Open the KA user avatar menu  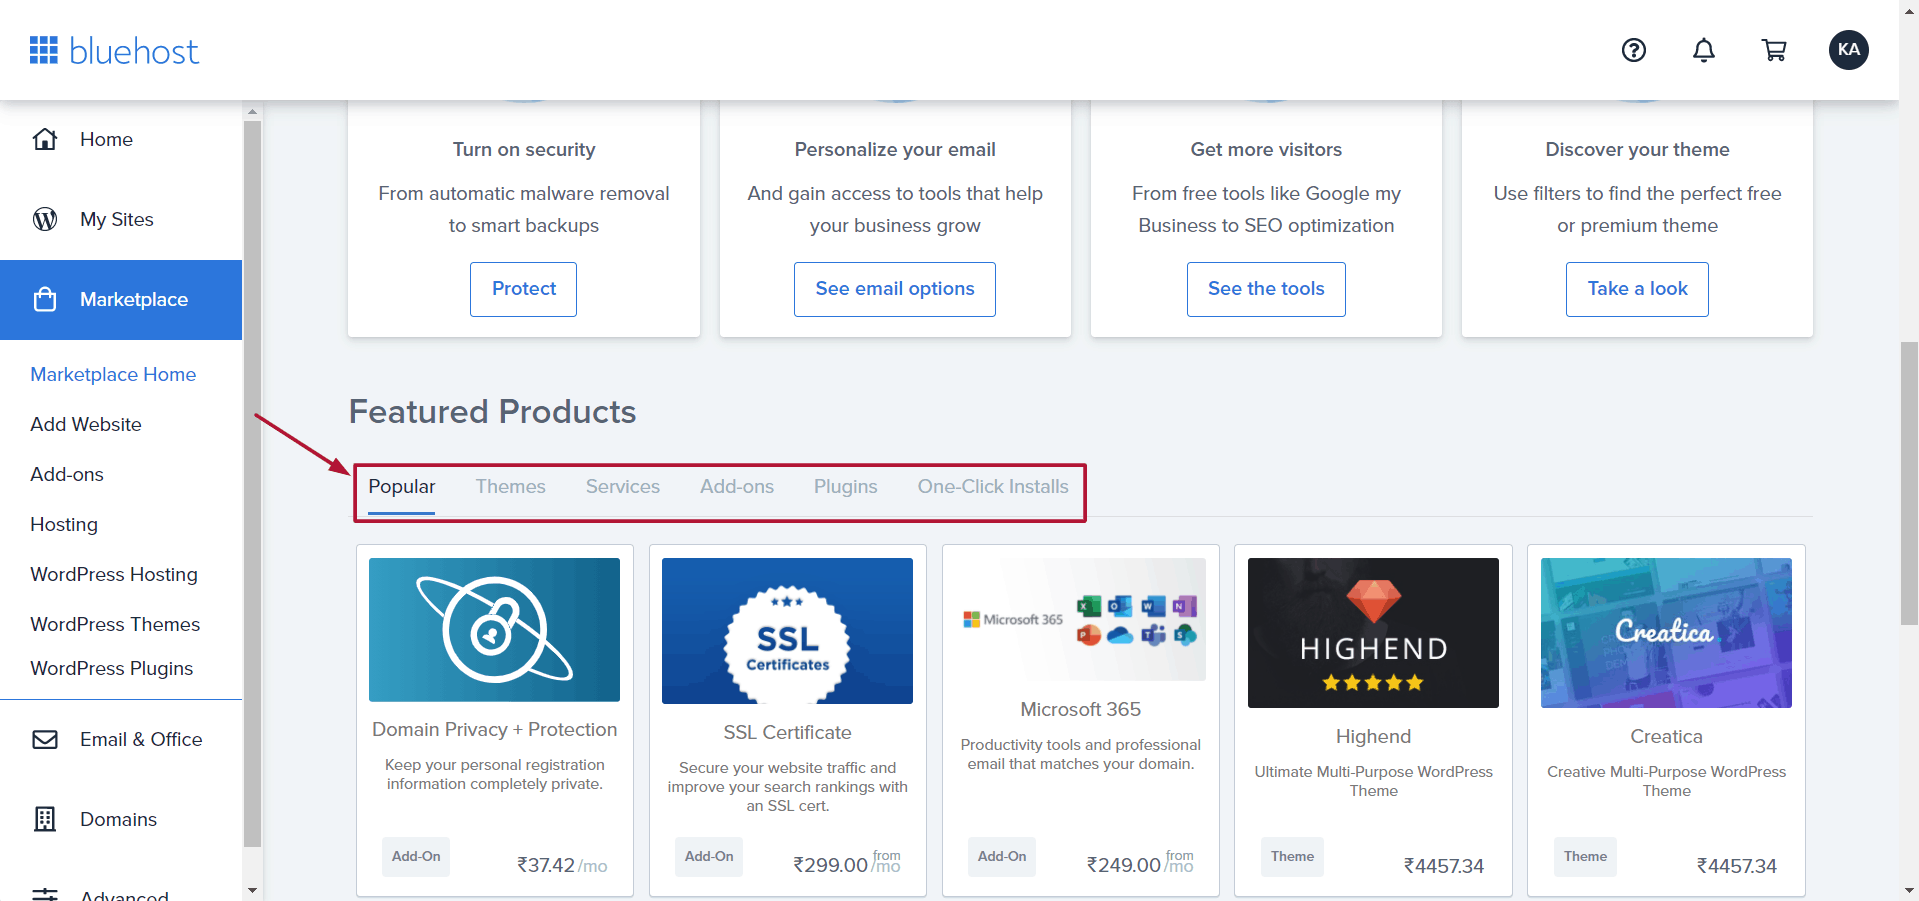click(x=1848, y=50)
